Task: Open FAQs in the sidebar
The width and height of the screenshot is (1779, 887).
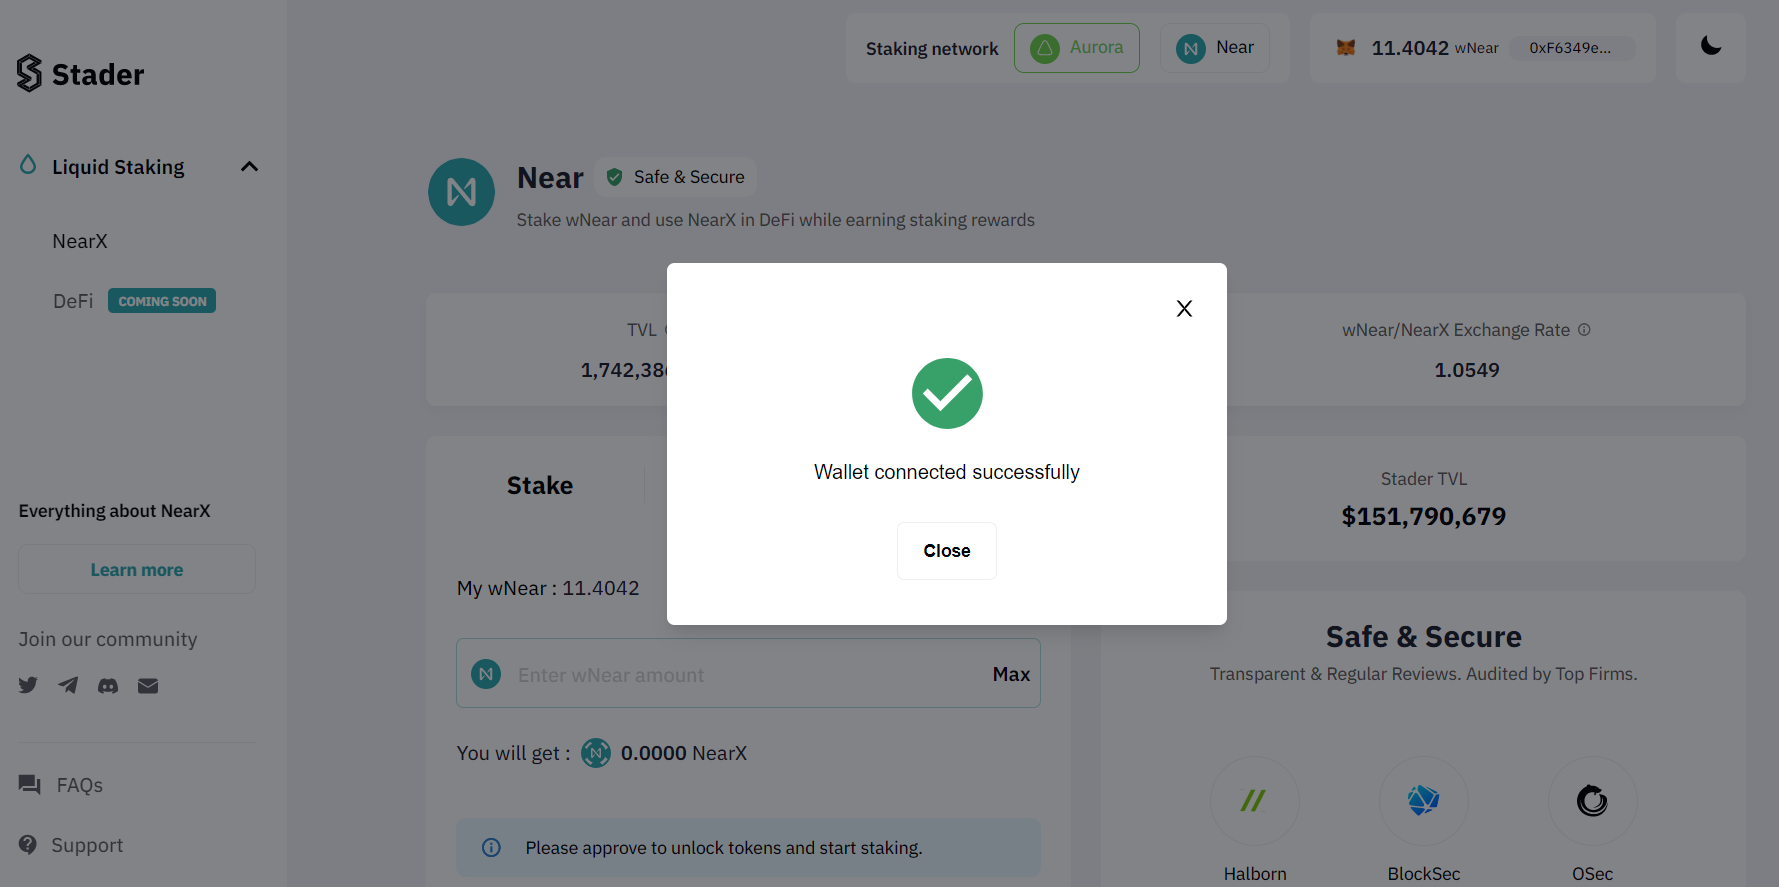Action: point(80,785)
